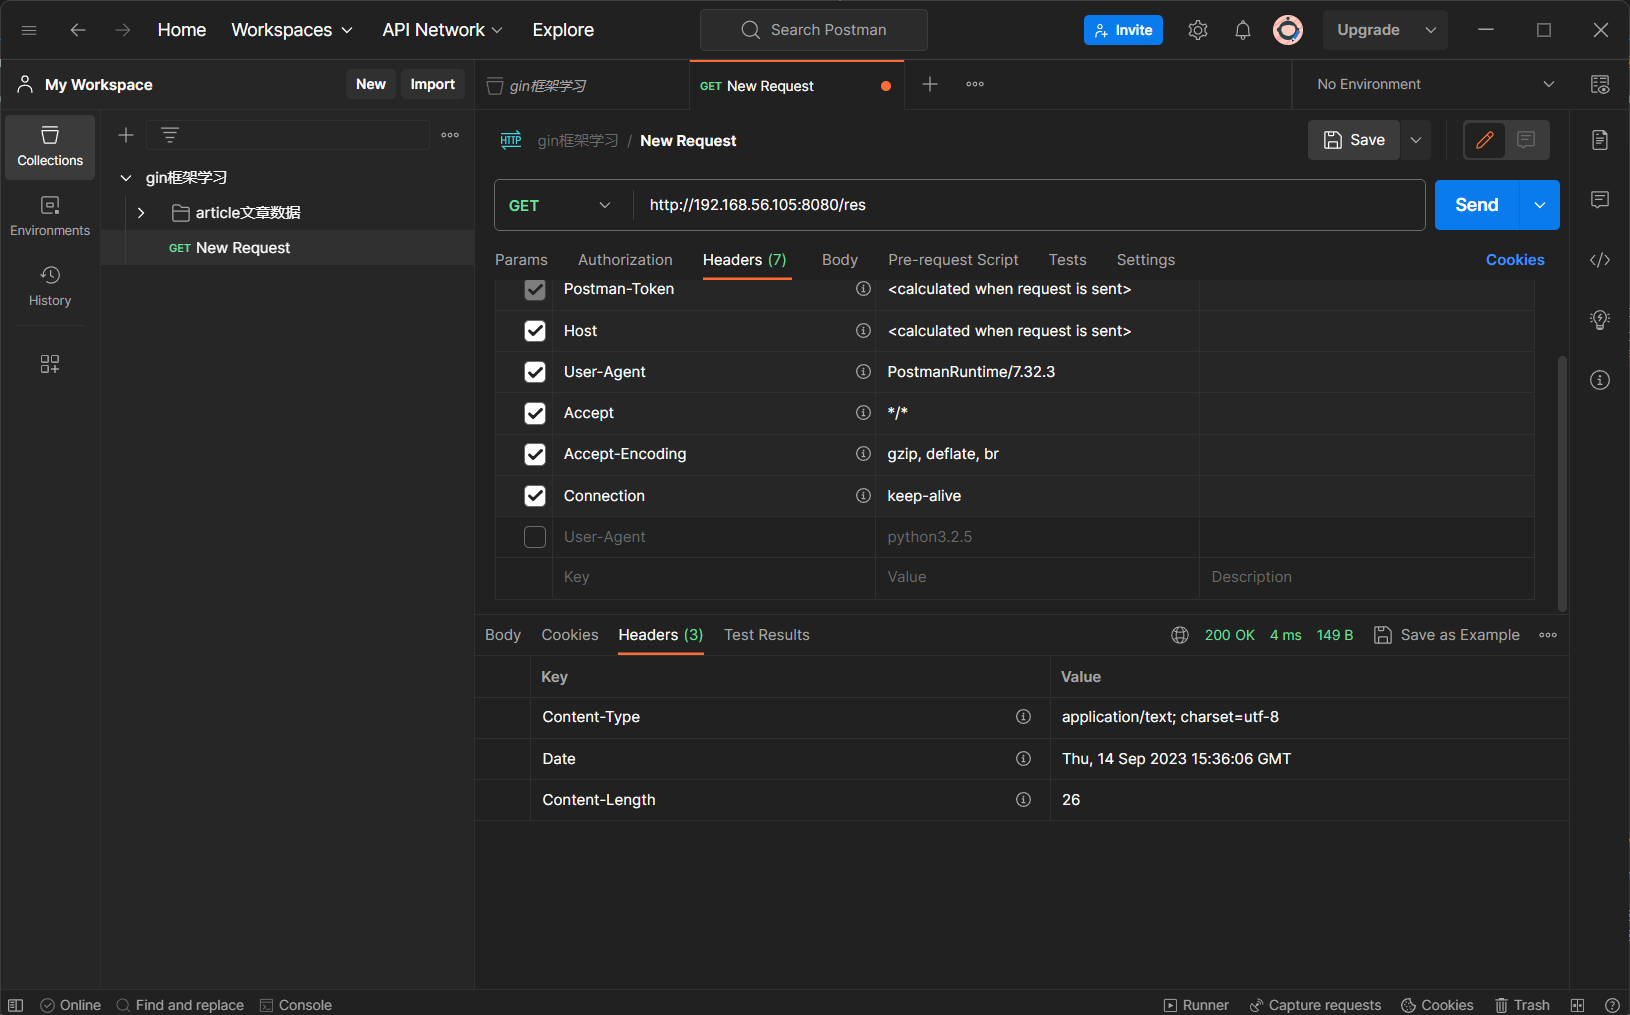Open a new tab with plus icon

tap(930, 84)
